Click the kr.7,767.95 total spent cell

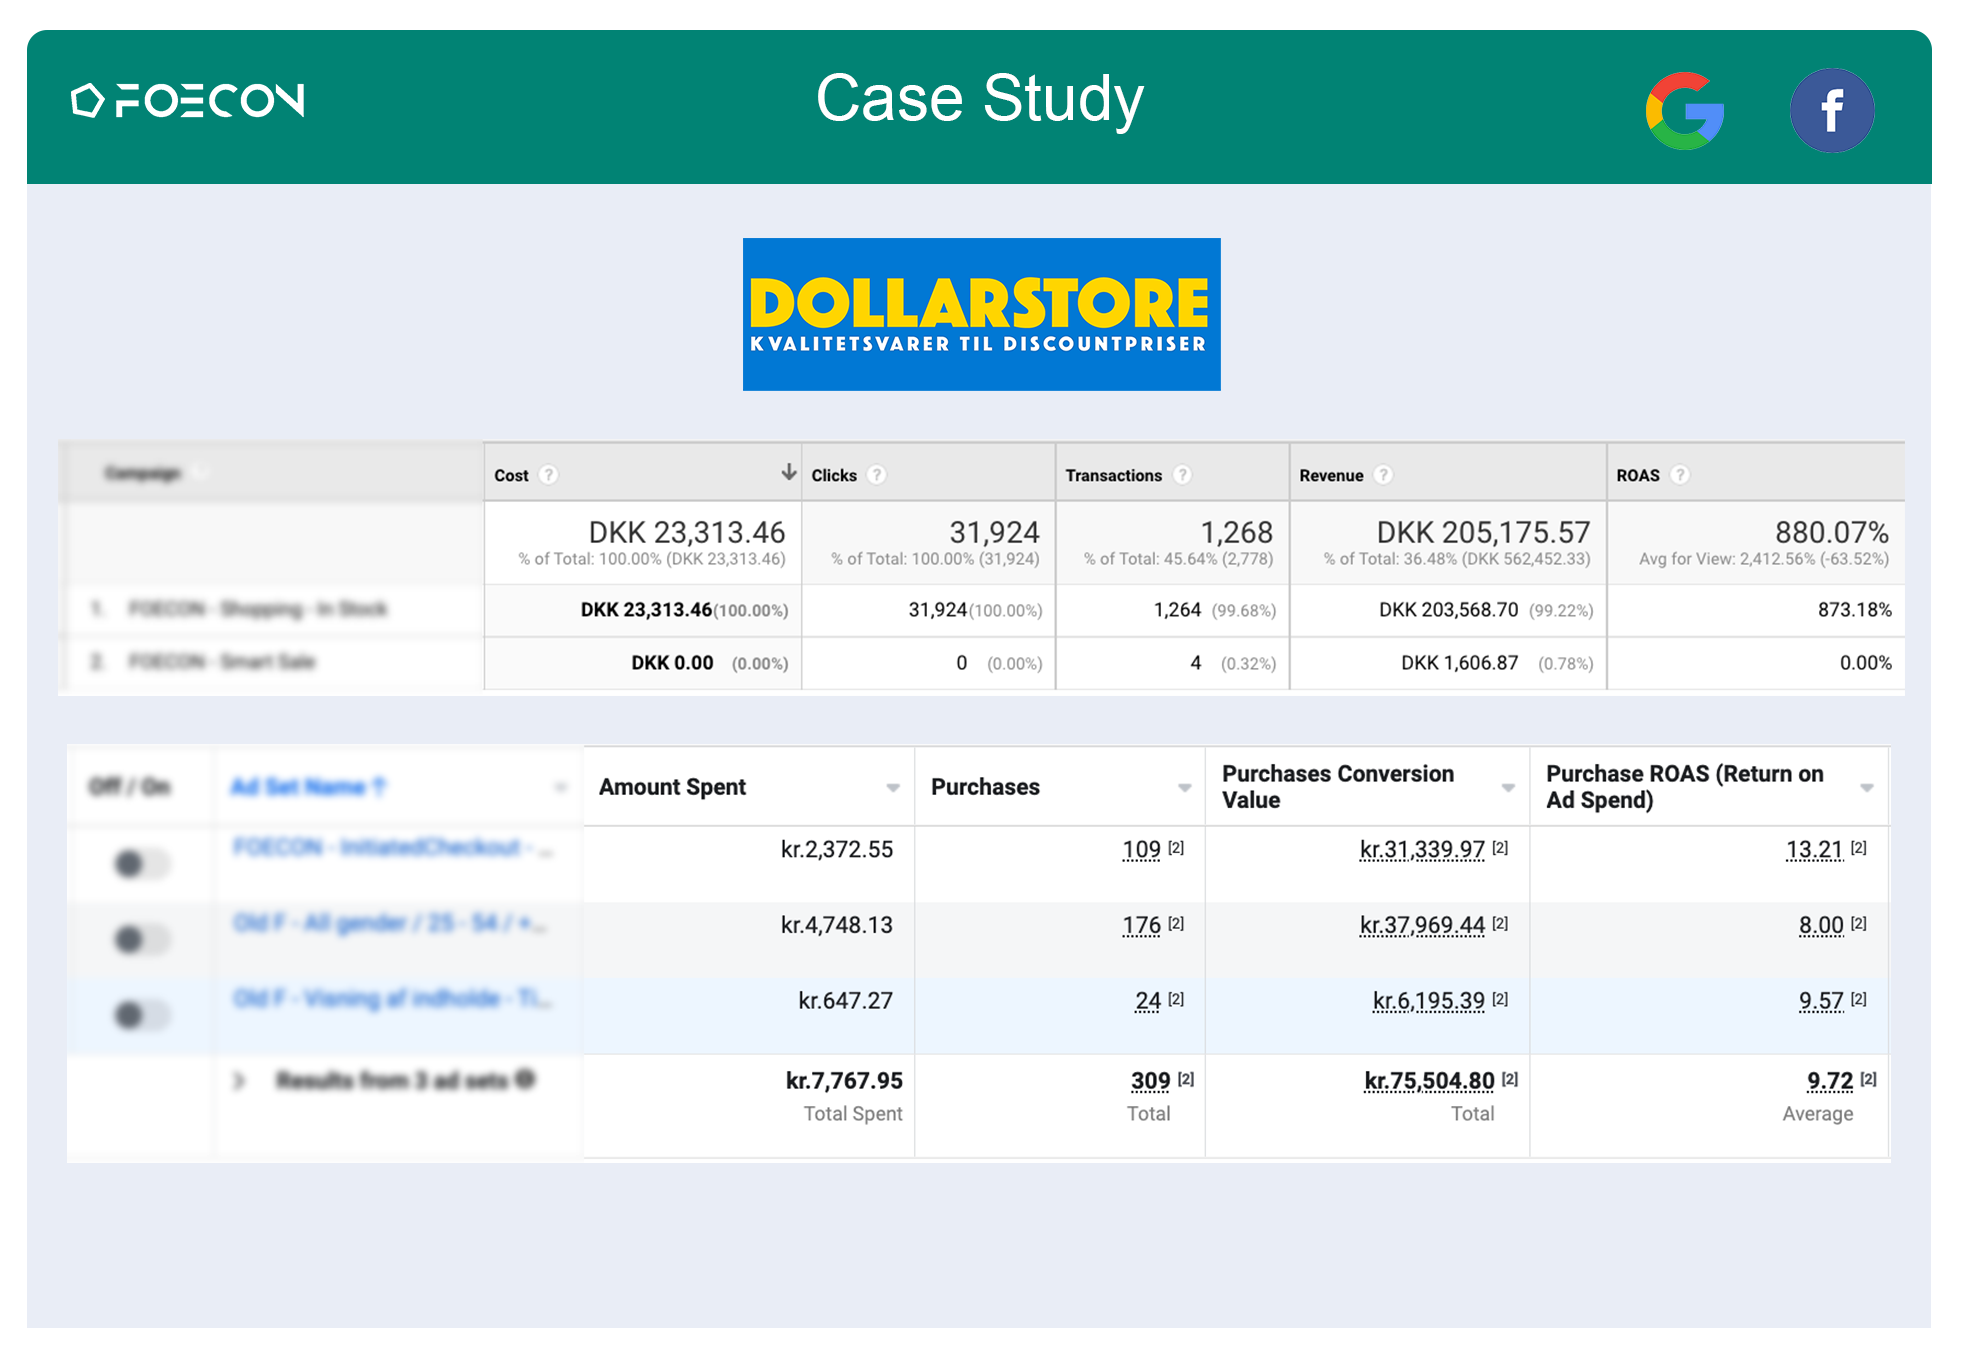(844, 1081)
